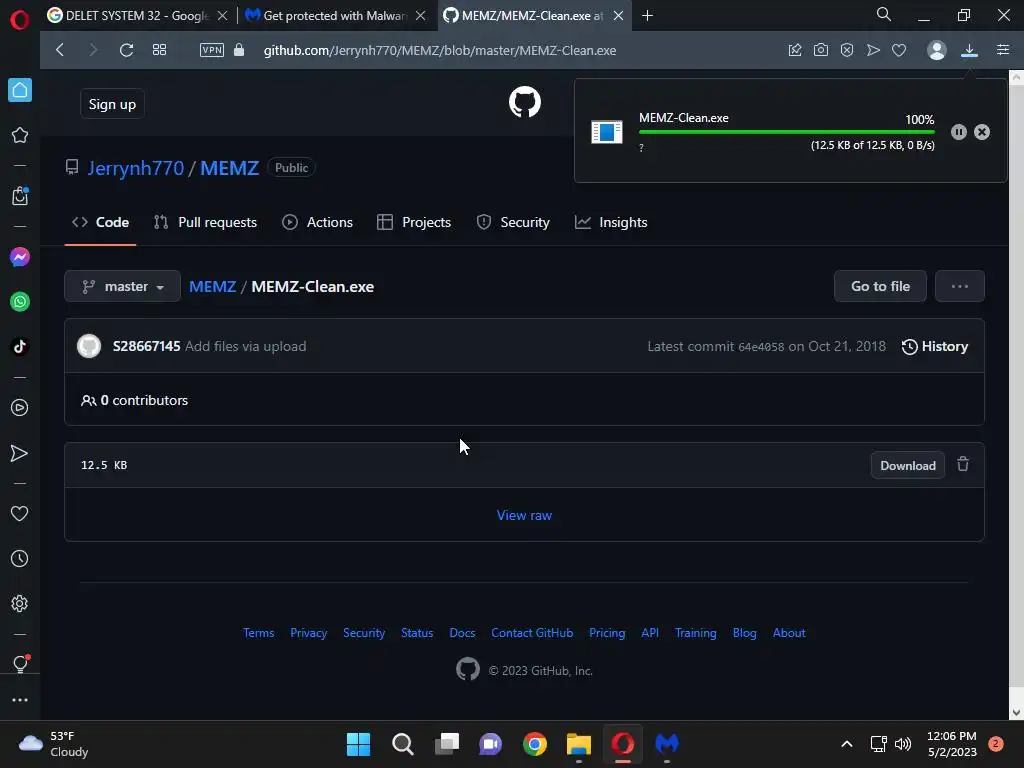Reload the page

127,50
